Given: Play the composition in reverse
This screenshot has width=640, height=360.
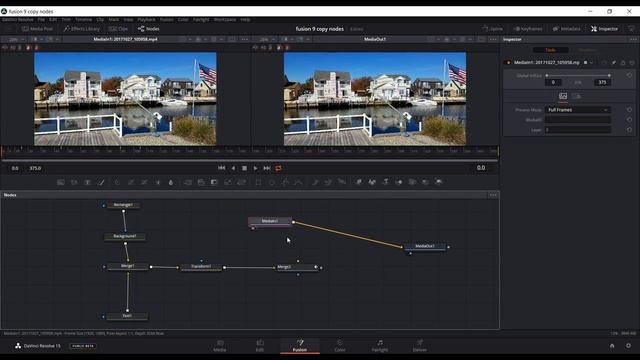Looking at the screenshot, I should [x=233, y=168].
